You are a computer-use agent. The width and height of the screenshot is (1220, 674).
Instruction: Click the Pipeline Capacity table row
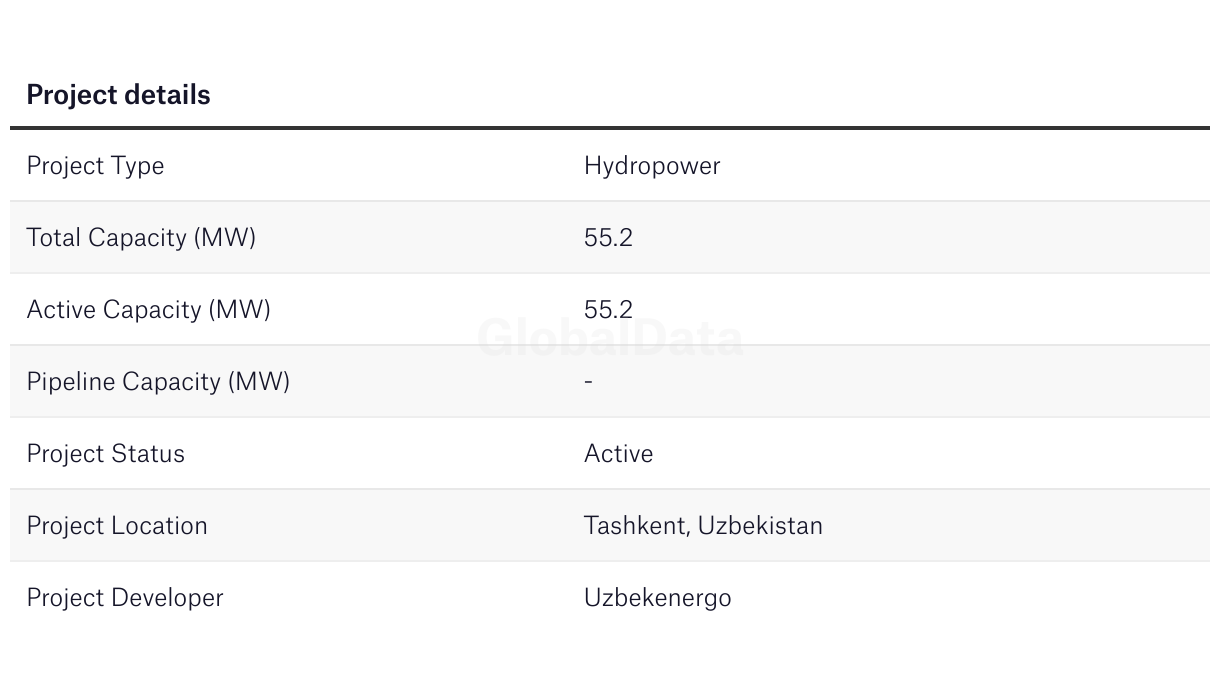(x=610, y=382)
